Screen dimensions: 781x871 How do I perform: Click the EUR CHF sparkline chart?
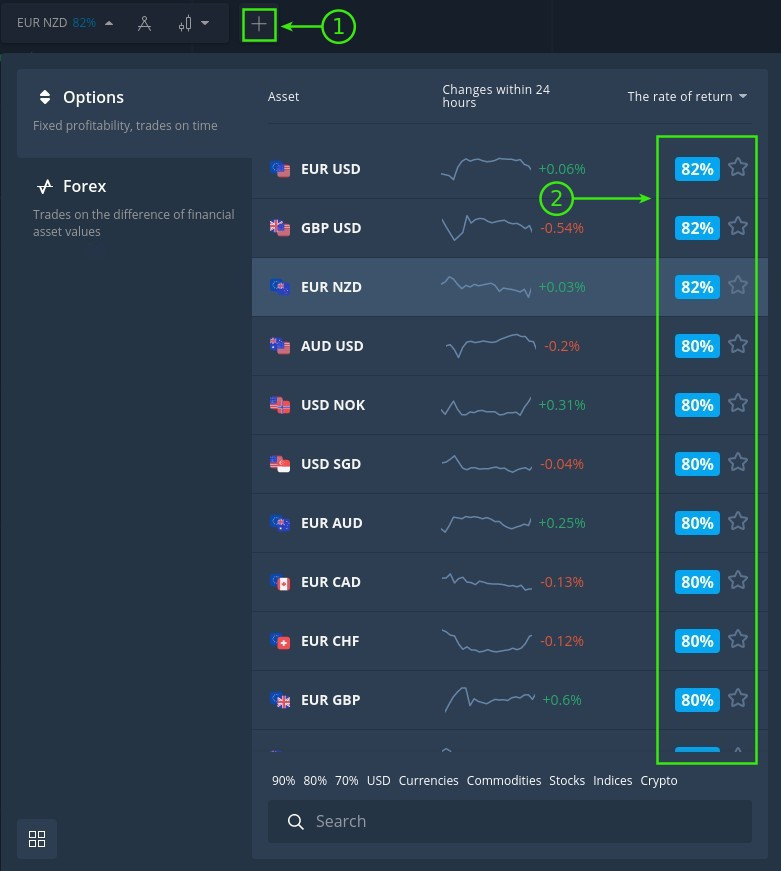coord(487,640)
